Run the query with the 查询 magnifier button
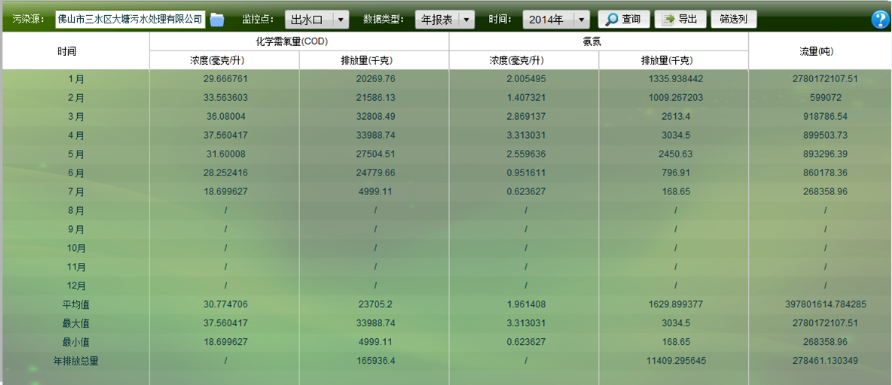The height and width of the screenshot is (385, 892). click(x=623, y=19)
